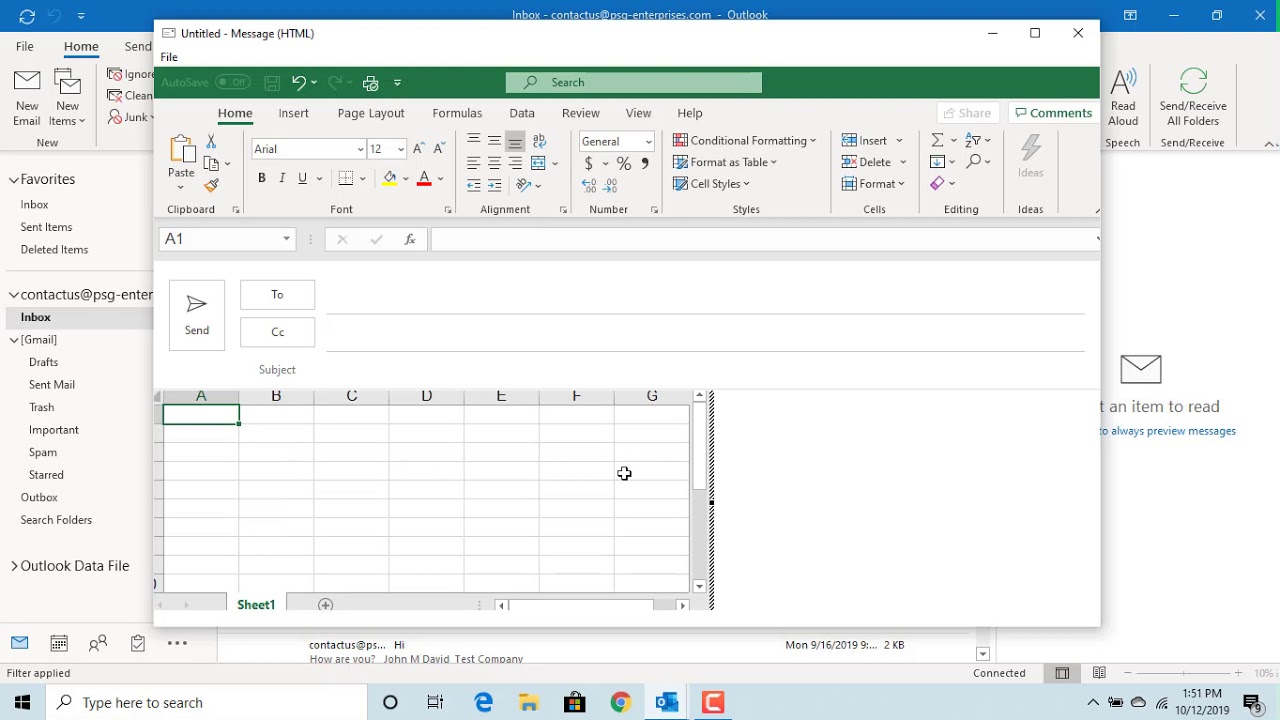This screenshot has width=1280, height=720.
Task: Open the Review tab
Action: tap(581, 113)
